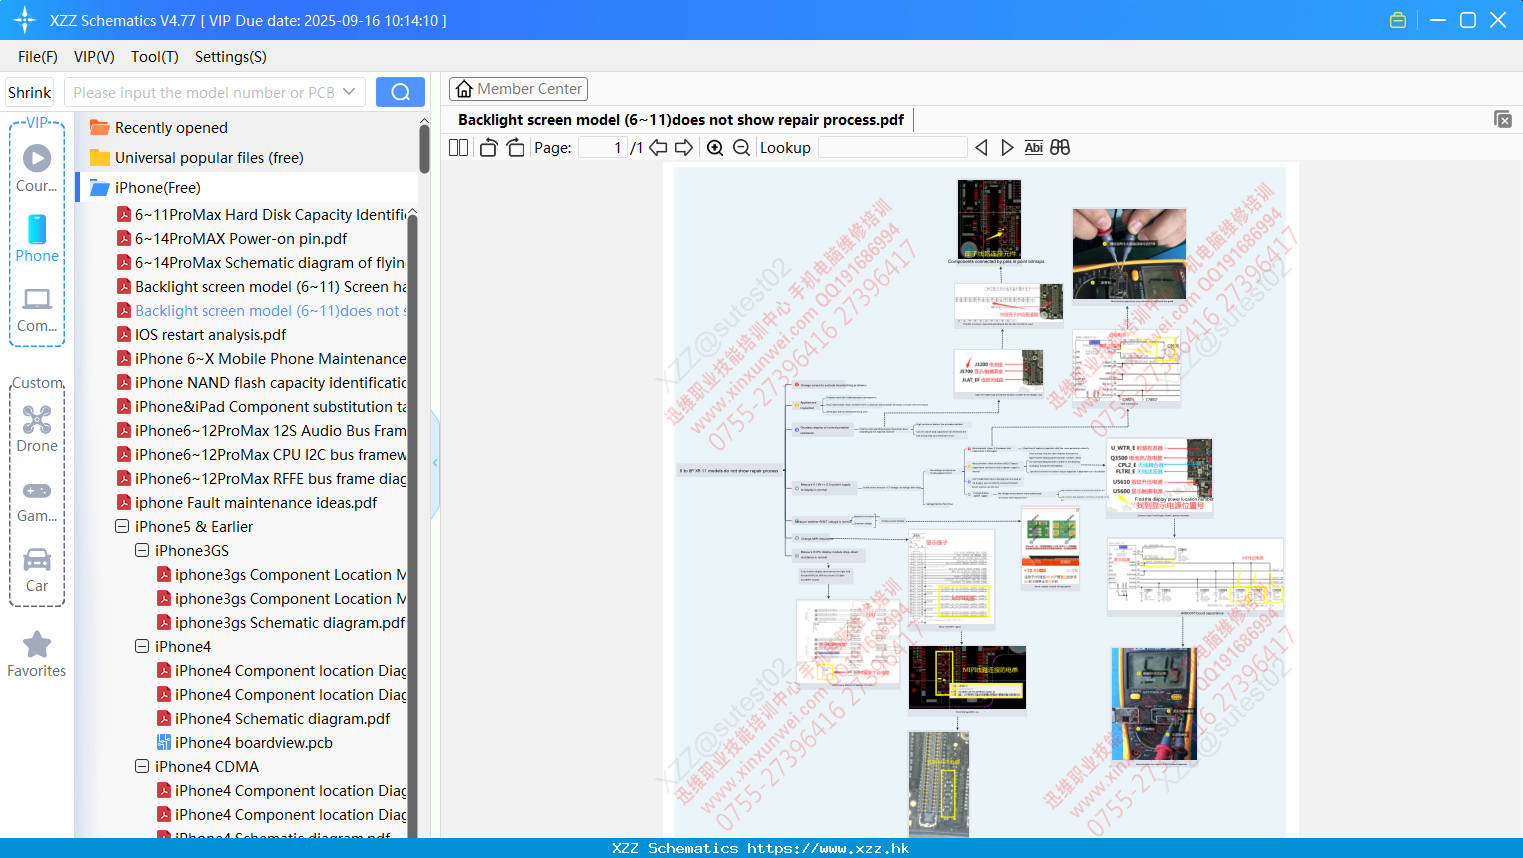Screen dimensions: 1523x858
Task: Toggle the side panel layout icon
Action: (458, 148)
